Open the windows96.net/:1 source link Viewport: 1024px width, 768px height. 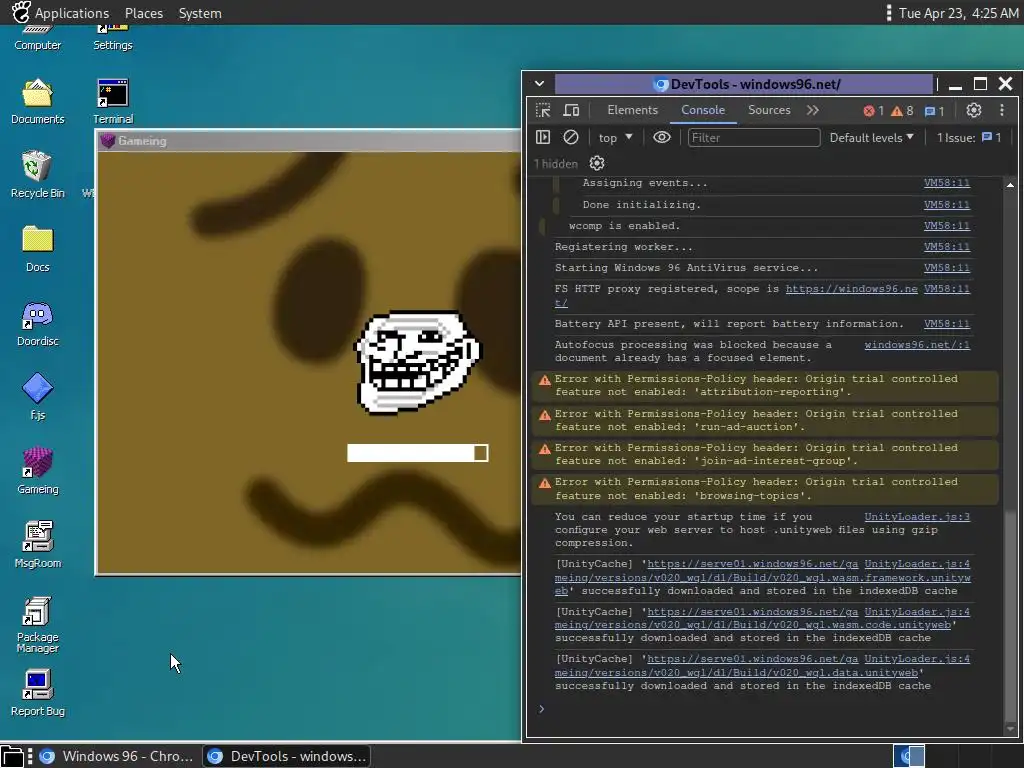pyautogui.click(x=917, y=345)
